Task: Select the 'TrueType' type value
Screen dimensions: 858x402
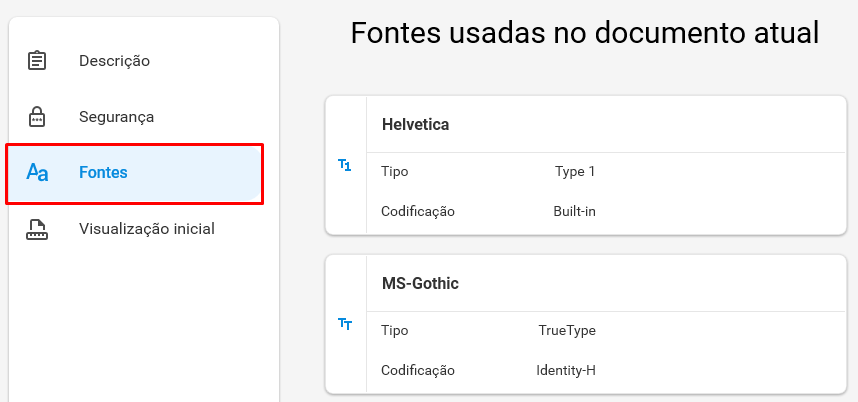Action: pyautogui.click(x=567, y=331)
